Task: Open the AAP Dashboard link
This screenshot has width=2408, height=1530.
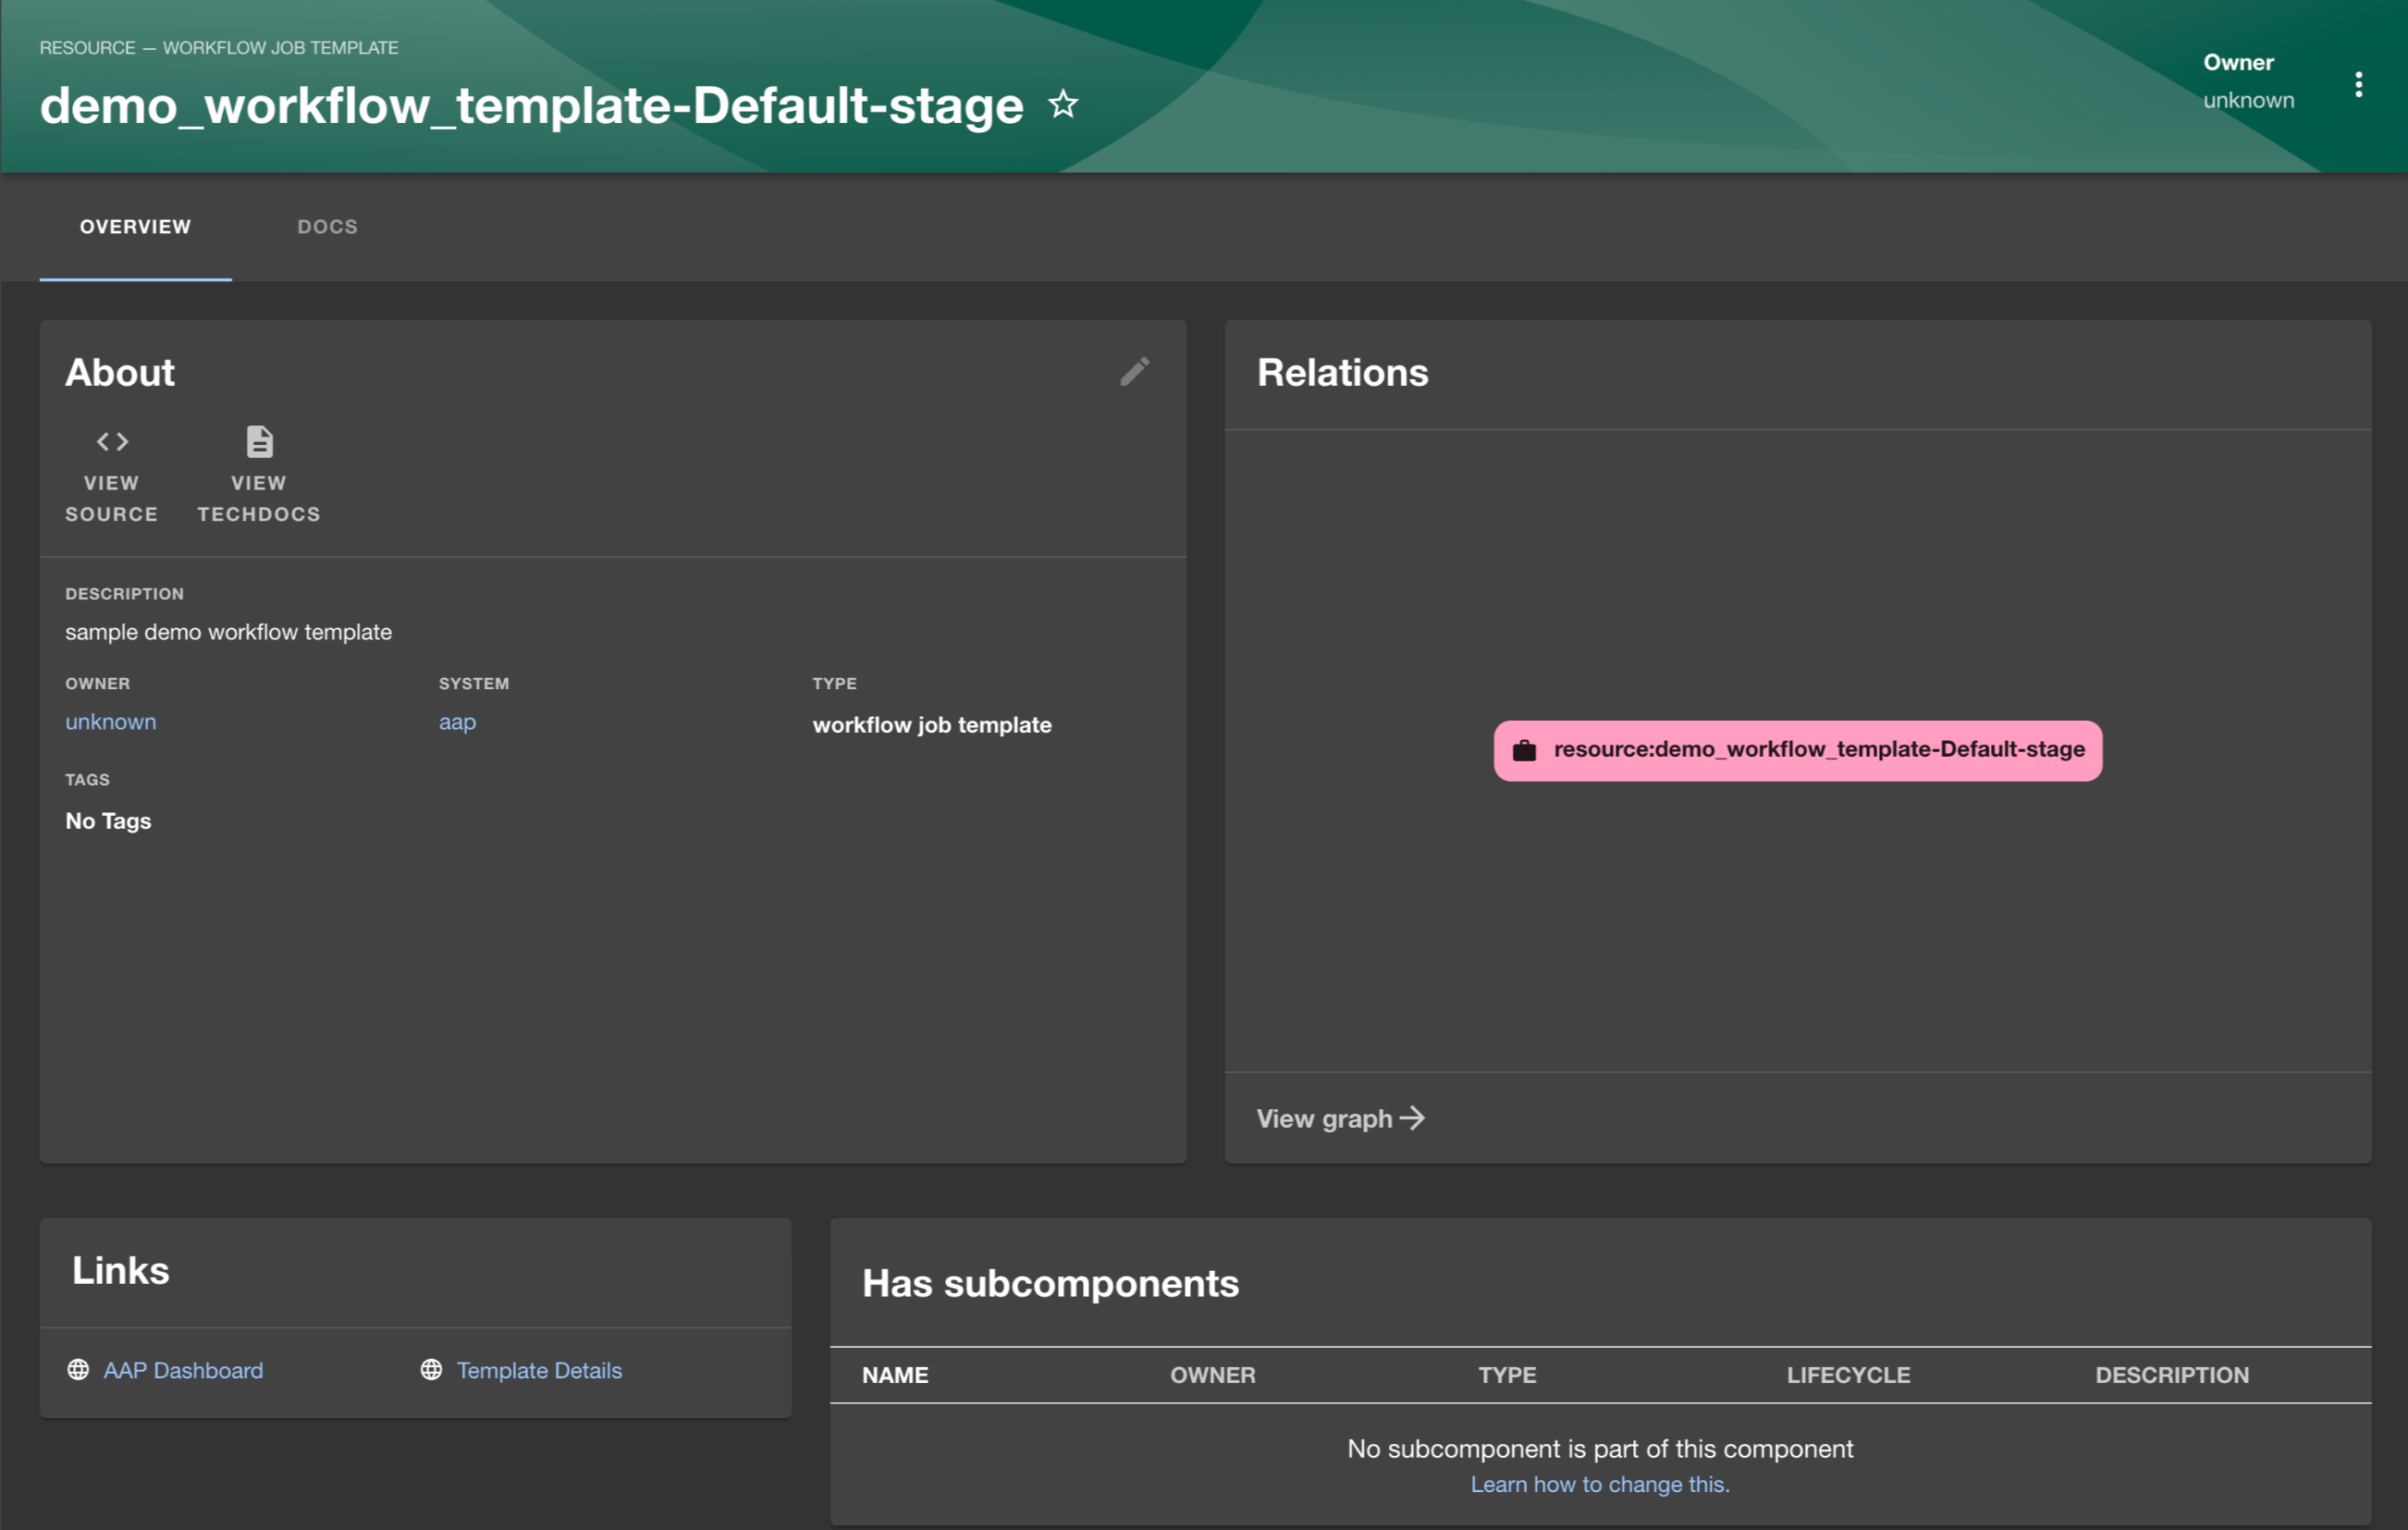Action: (x=183, y=1370)
